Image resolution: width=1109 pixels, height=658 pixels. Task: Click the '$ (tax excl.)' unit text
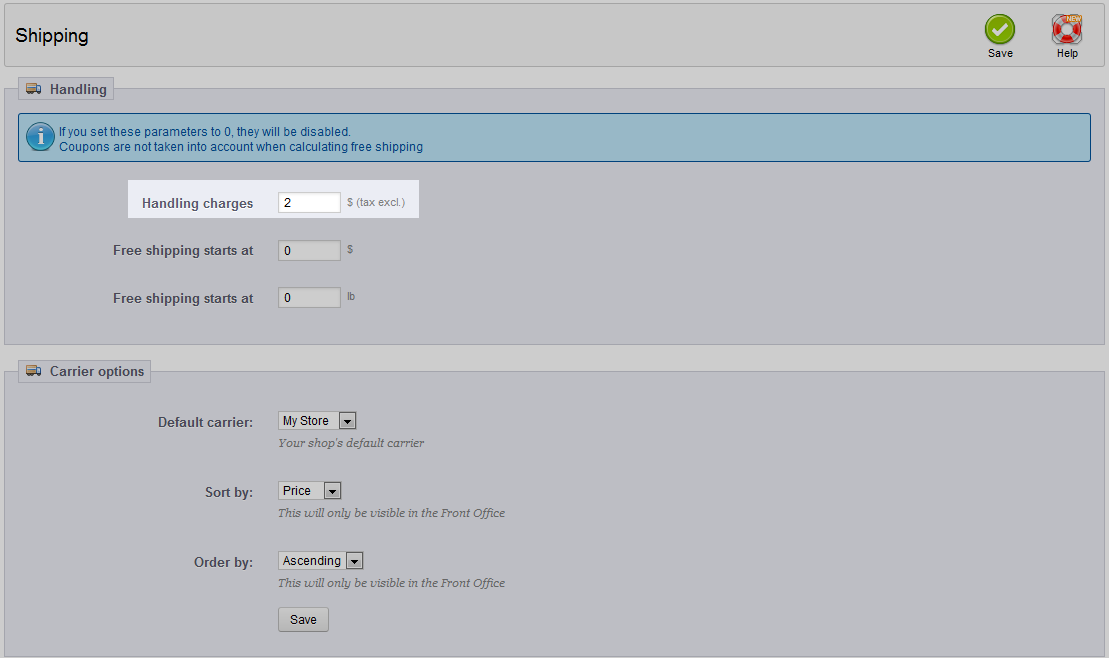[376, 202]
